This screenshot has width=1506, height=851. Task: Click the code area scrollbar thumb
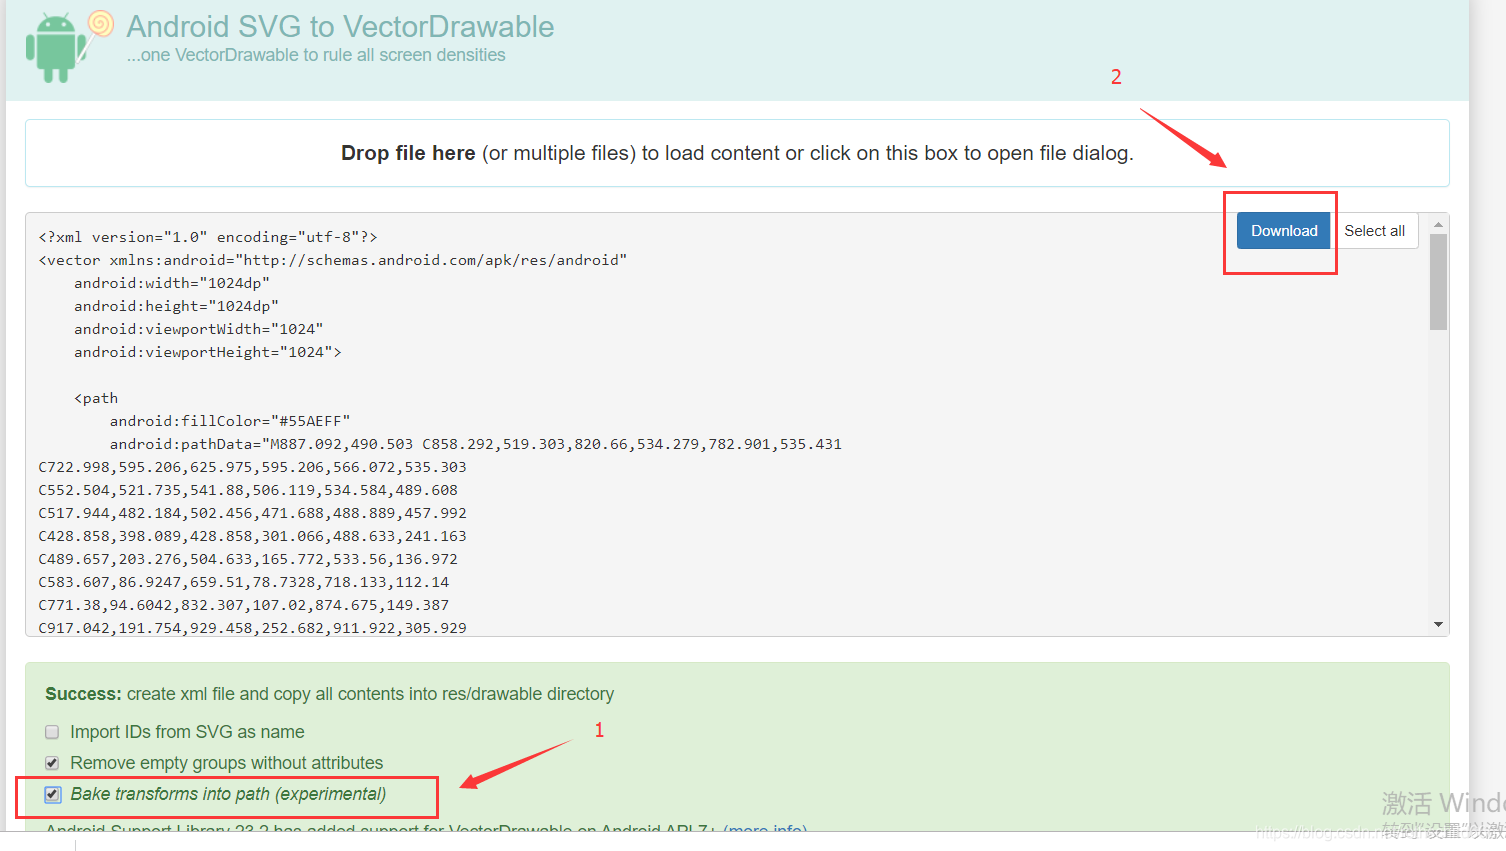click(1438, 282)
